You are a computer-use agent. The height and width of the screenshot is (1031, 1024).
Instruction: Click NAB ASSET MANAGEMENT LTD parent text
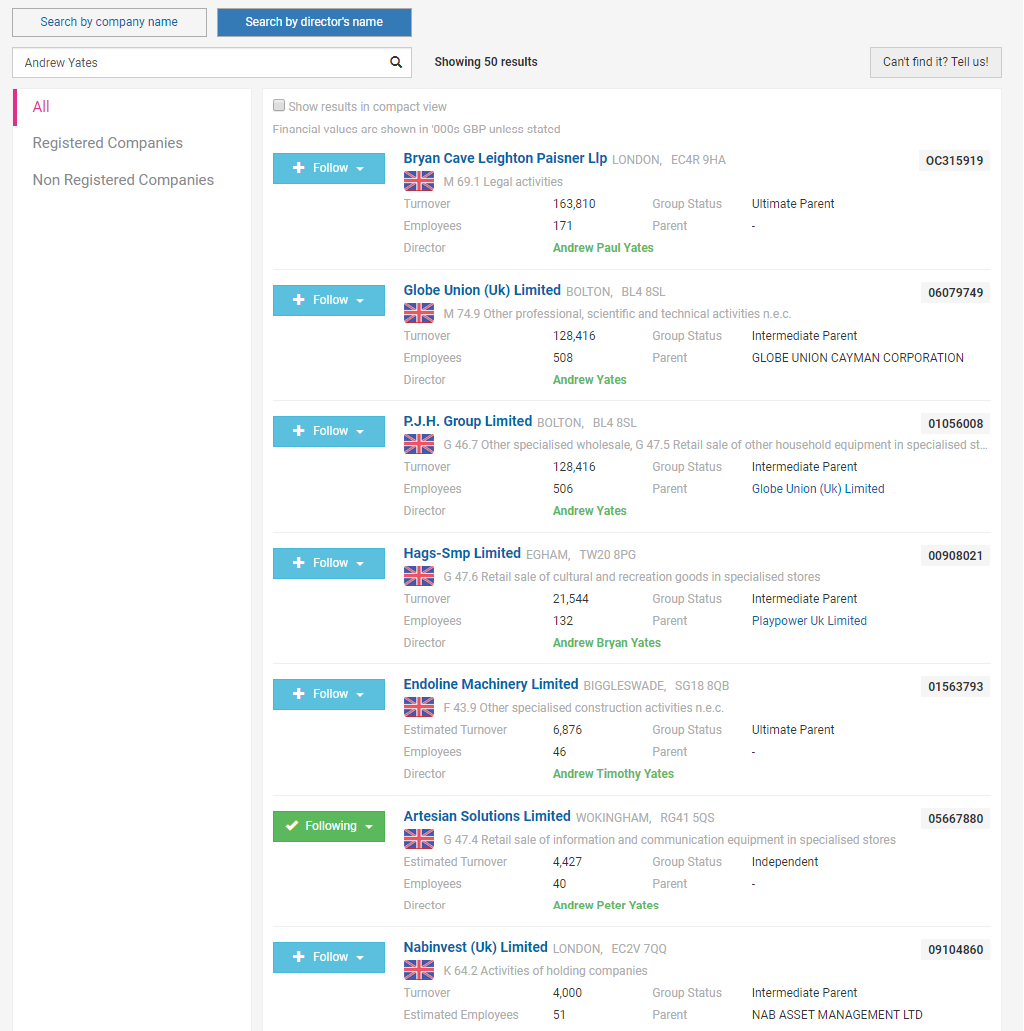coord(837,1015)
